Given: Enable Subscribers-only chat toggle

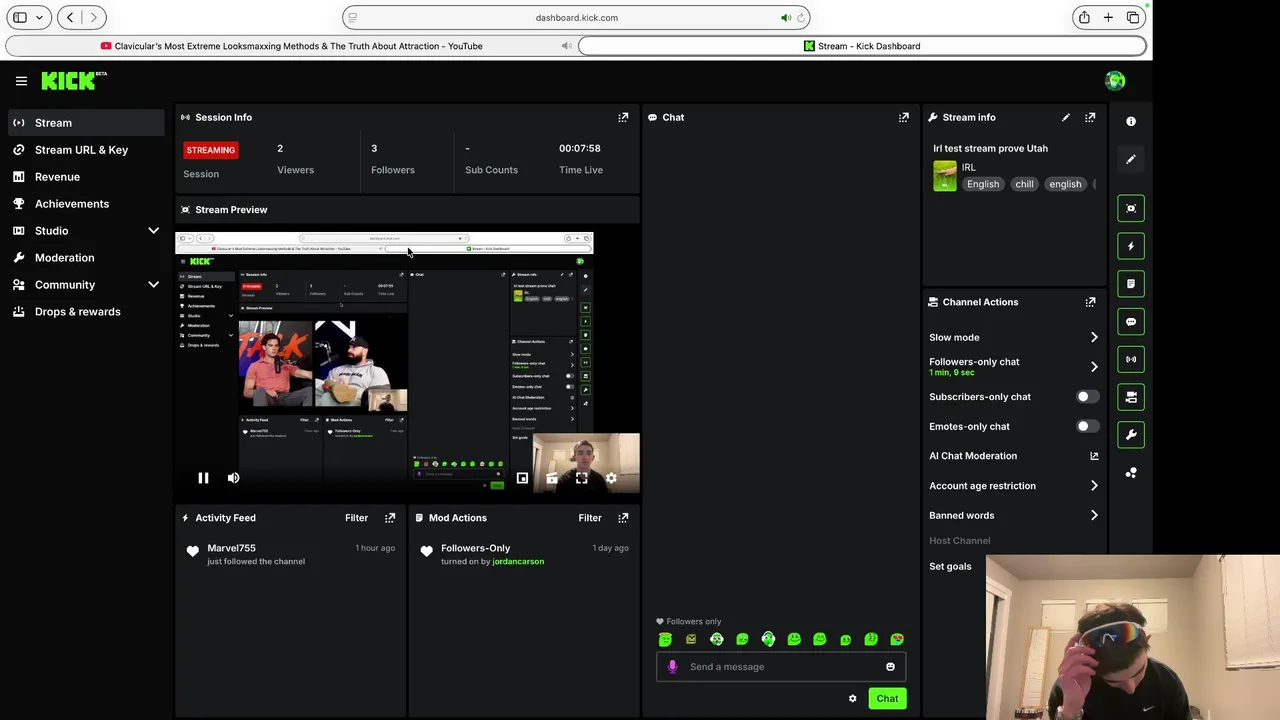Looking at the screenshot, I should (x=1087, y=396).
